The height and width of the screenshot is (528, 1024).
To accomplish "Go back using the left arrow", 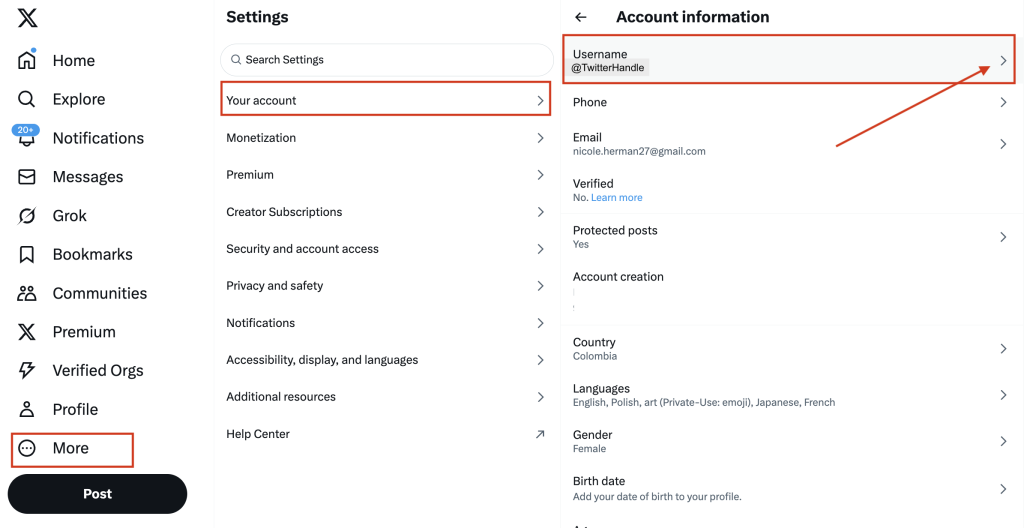I will click(x=581, y=17).
